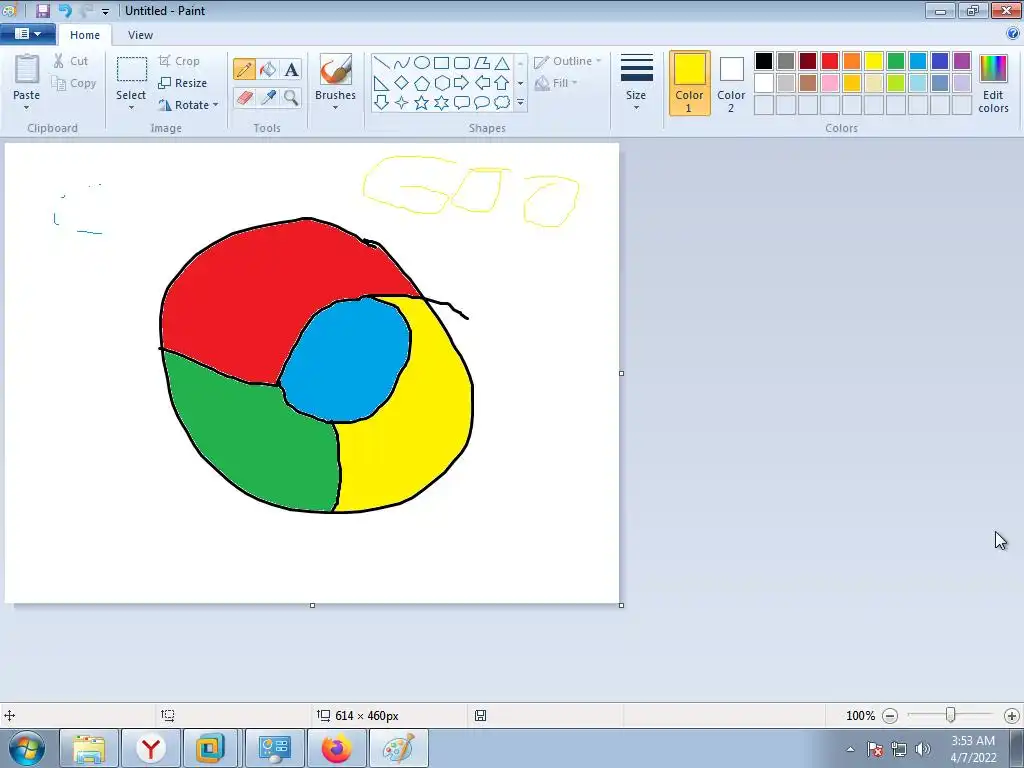Activate Color 2 selector
The image size is (1024, 768).
coord(731,83)
